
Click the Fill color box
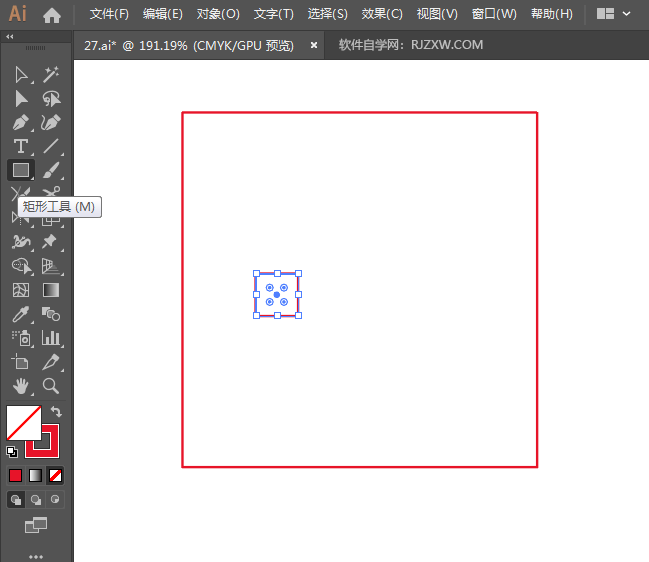[24, 423]
